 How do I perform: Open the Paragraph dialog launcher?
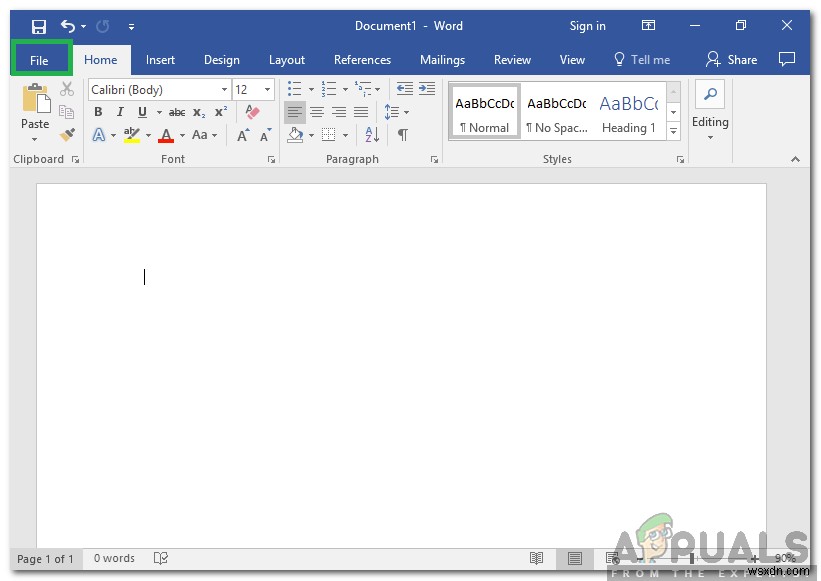(435, 160)
